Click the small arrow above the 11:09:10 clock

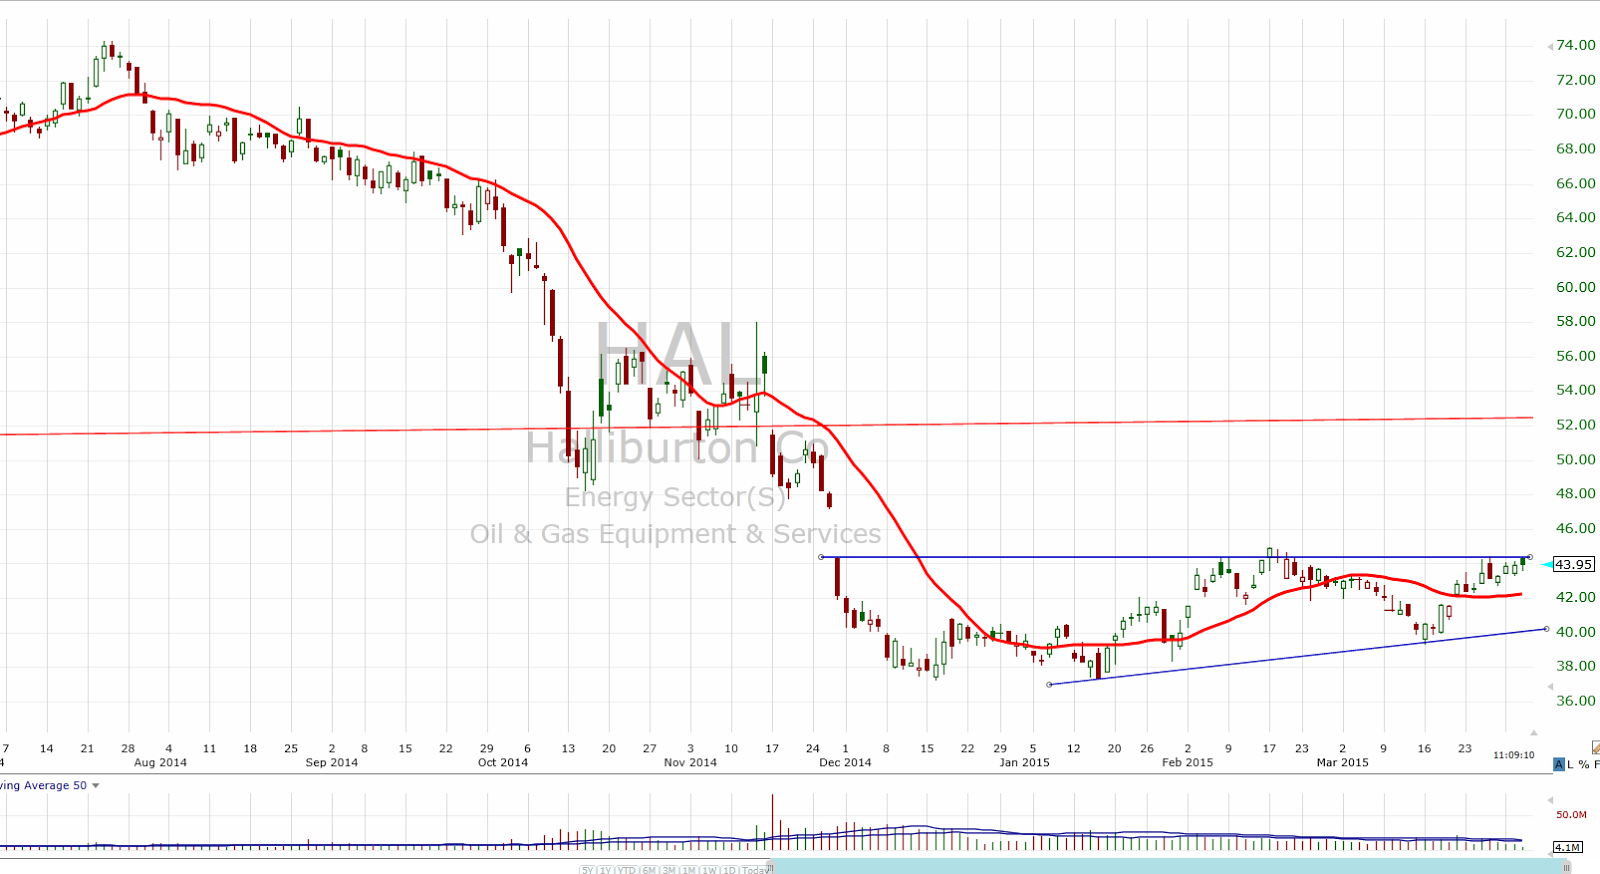click(x=1534, y=733)
